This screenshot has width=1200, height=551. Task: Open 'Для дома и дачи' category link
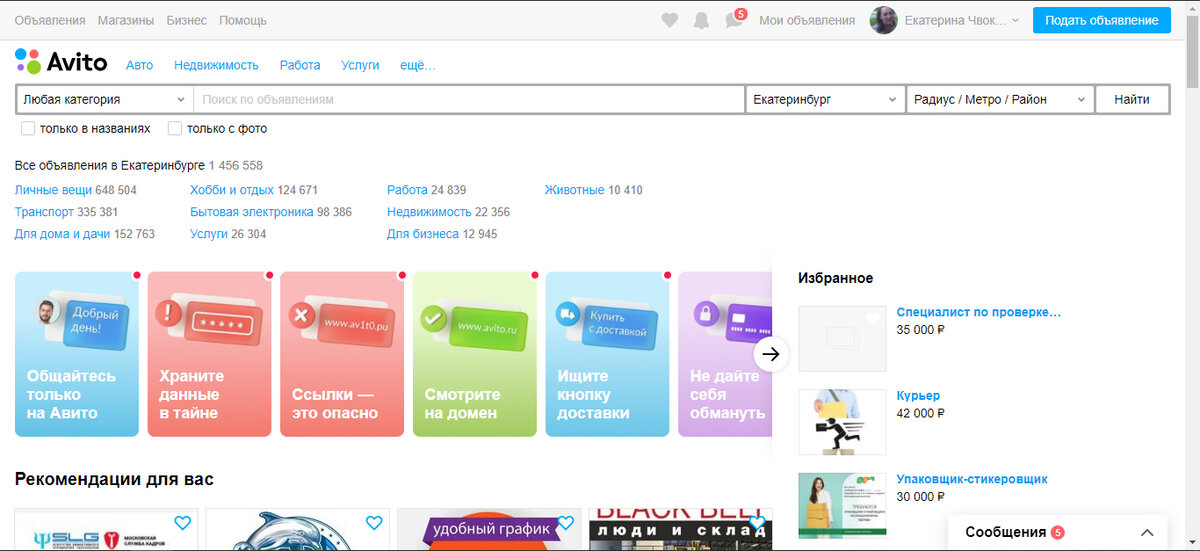pyautogui.click(x=63, y=234)
